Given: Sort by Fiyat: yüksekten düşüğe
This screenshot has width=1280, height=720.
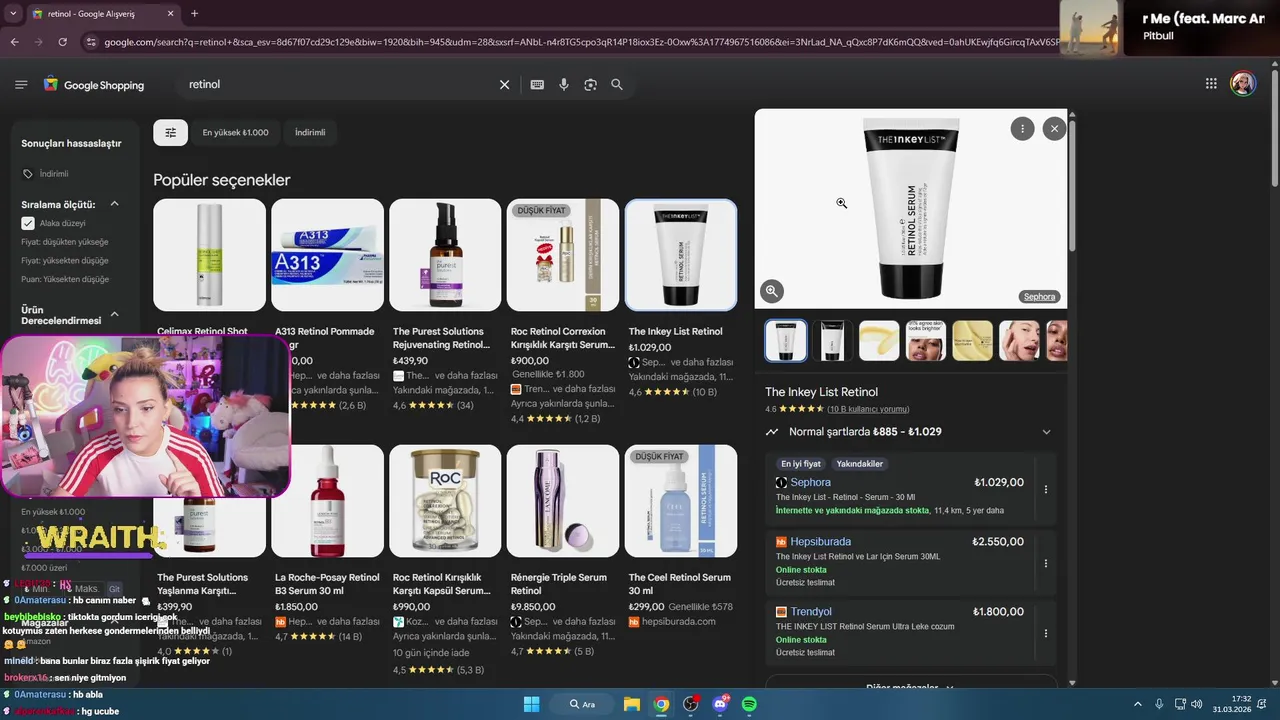Looking at the screenshot, I should pyautogui.click(x=65, y=261).
